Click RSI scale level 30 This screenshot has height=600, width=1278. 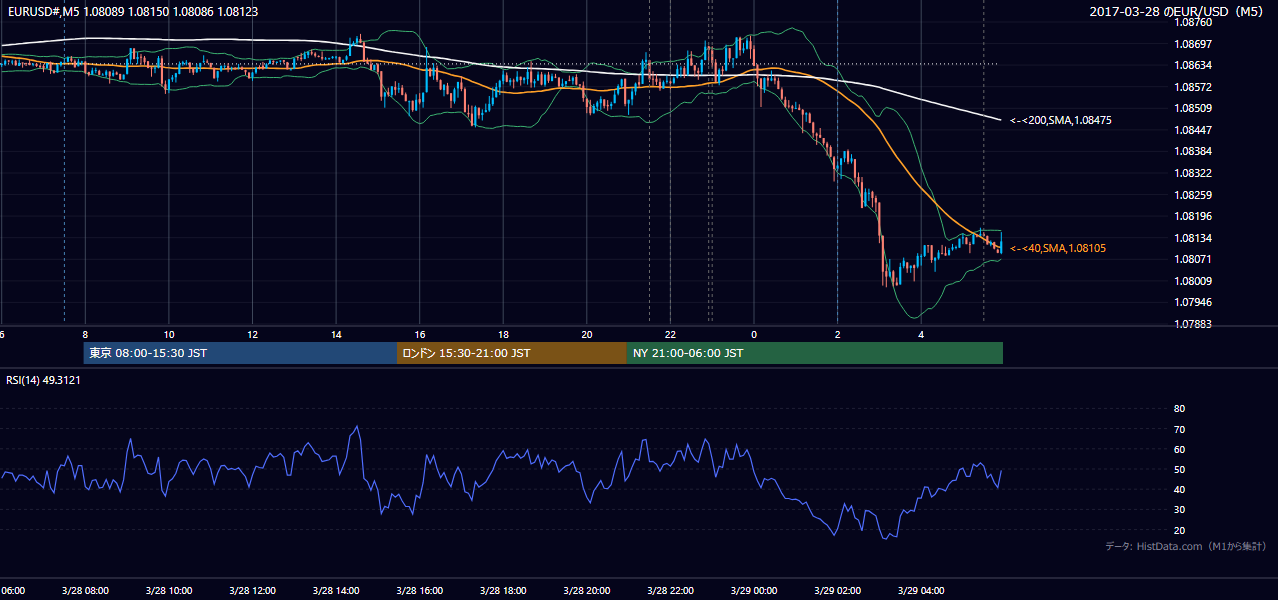click(x=1179, y=510)
